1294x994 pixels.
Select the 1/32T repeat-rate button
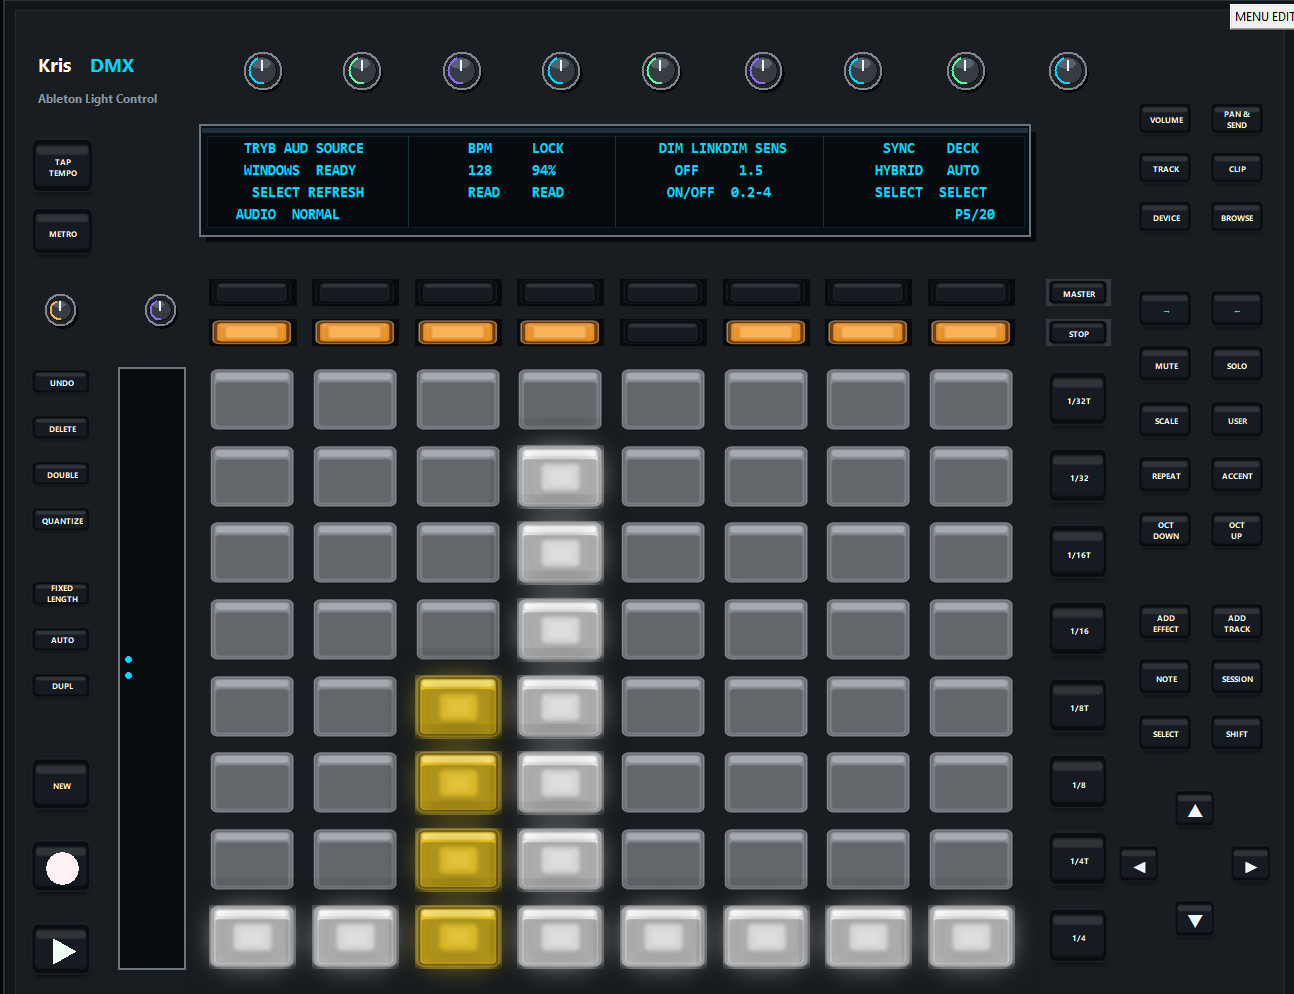pyautogui.click(x=1078, y=401)
